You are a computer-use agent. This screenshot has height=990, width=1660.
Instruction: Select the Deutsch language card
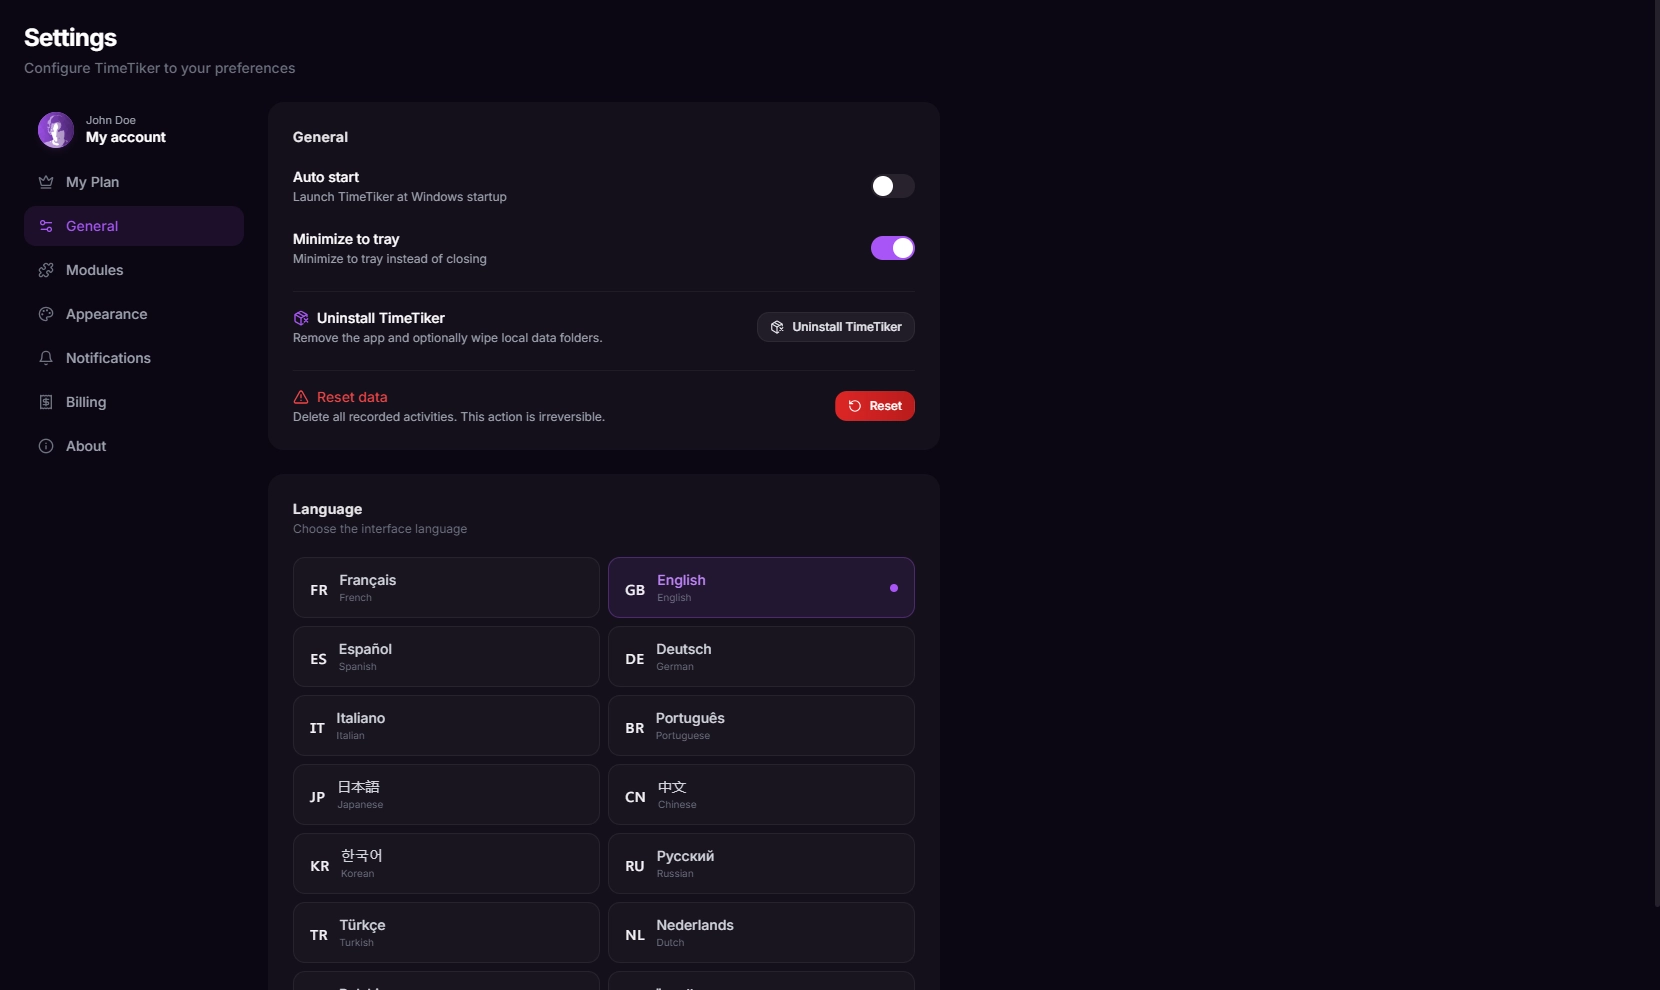click(761, 656)
